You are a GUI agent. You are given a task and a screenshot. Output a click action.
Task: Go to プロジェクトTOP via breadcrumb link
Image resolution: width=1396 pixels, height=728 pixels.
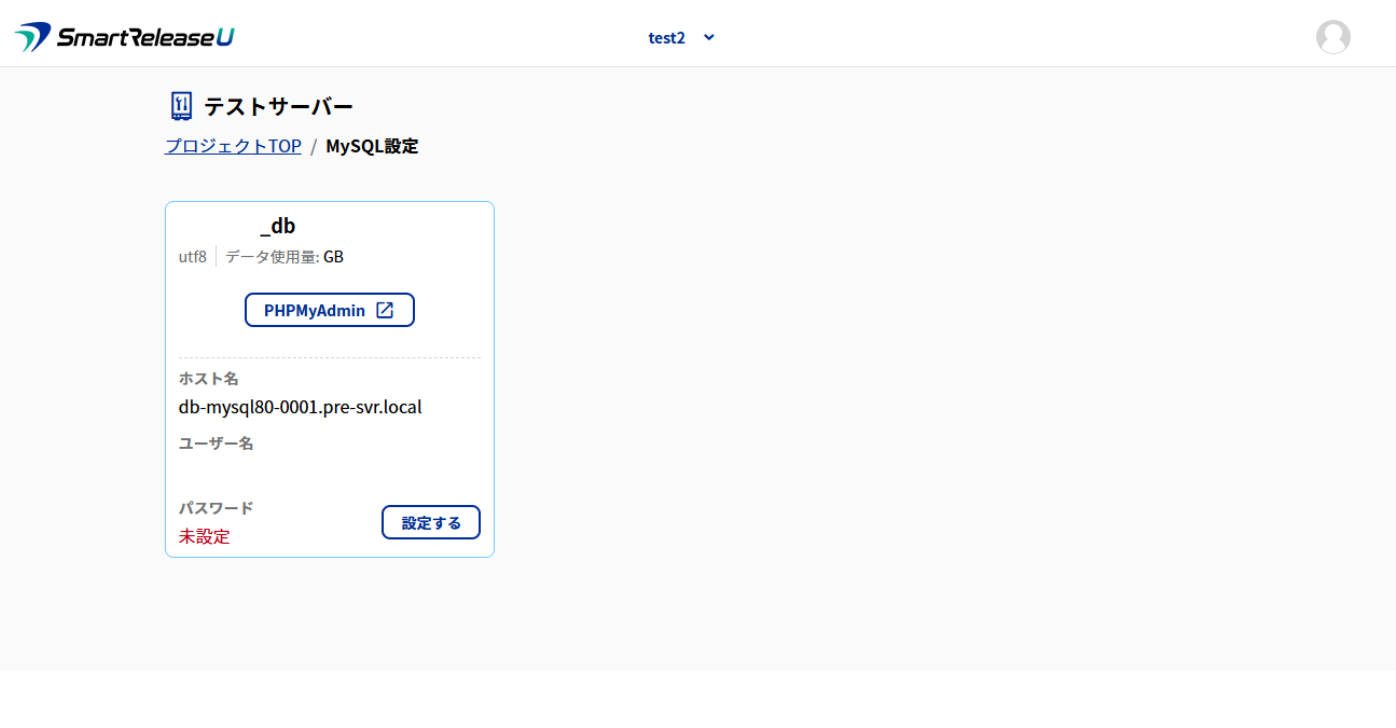pyautogui.click(x=233, y=146)
